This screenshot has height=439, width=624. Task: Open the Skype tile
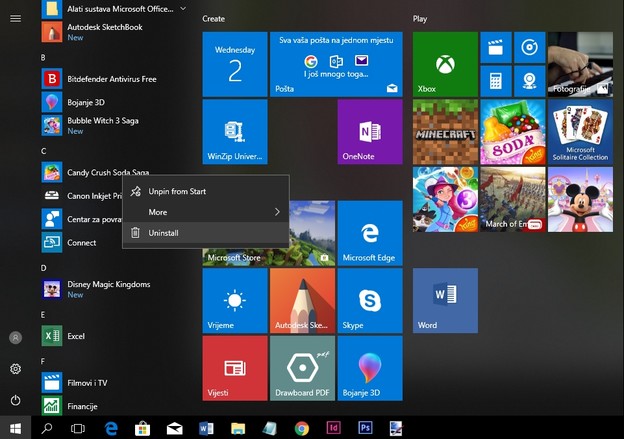(370, 300)
